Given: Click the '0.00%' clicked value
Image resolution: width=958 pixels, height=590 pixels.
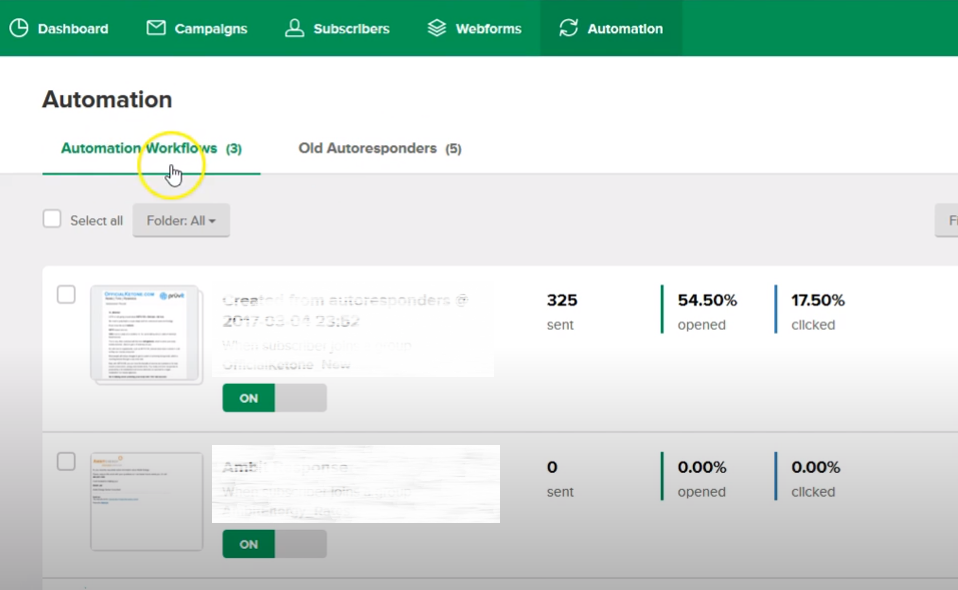Looking at the screenshot, I should coord(816,467).
